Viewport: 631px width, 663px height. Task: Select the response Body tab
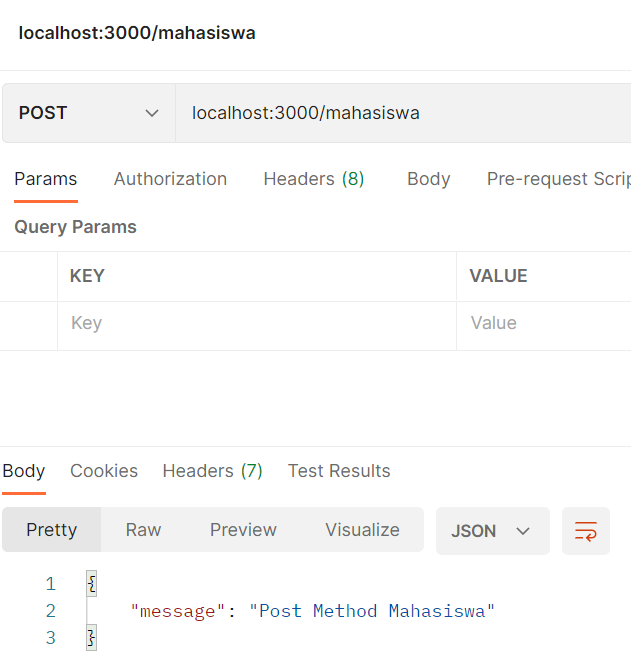[x=24, y=471]
